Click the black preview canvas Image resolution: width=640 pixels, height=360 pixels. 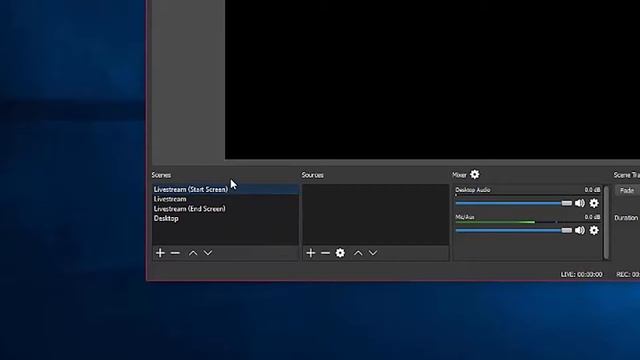(432, 80)
